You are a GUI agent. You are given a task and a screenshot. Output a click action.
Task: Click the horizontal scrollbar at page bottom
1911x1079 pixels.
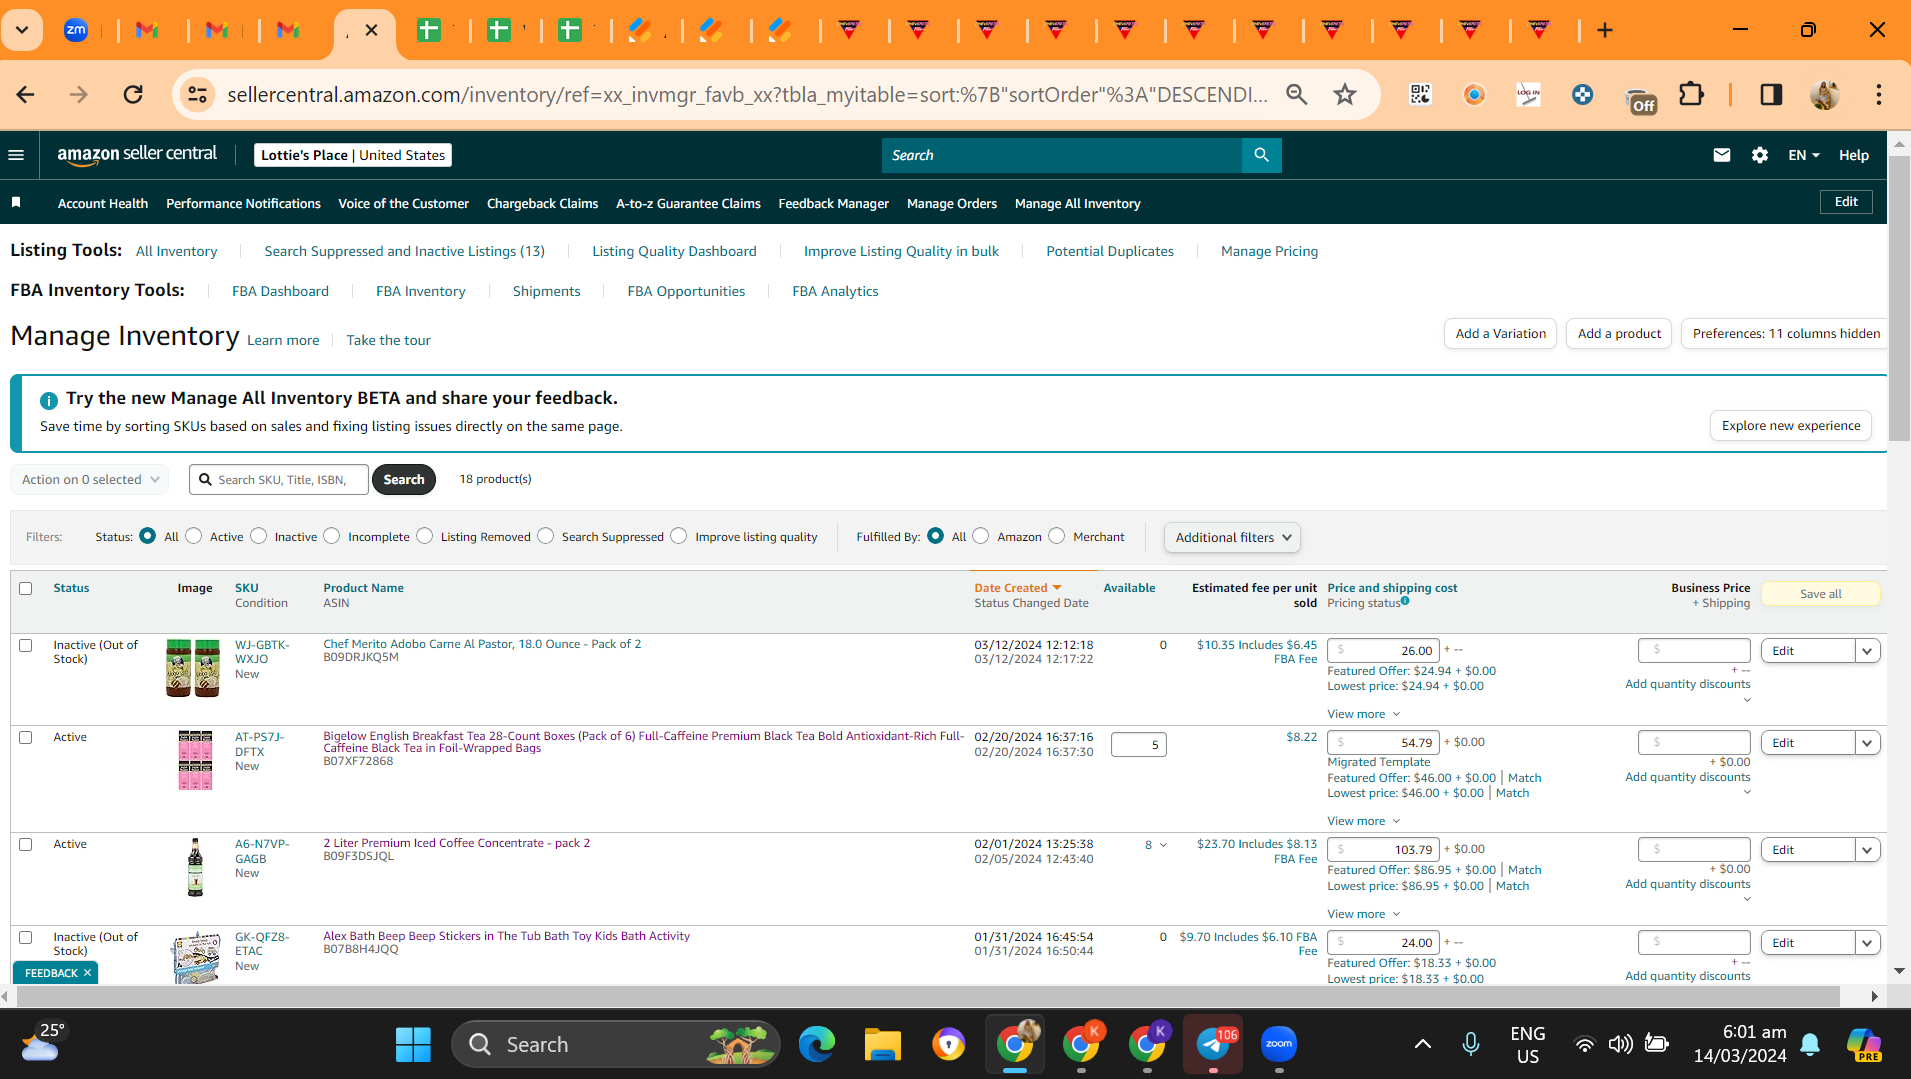[930, 997]
